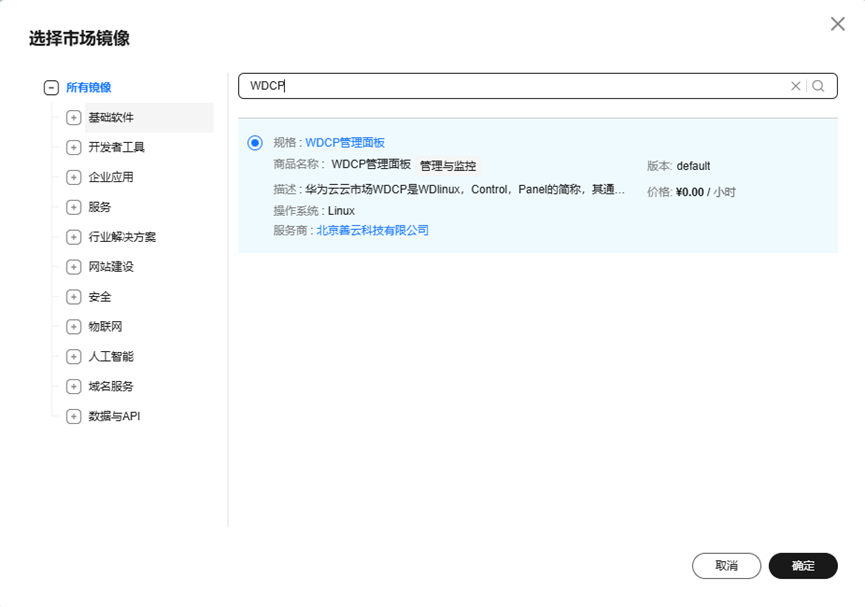The height and width of the screenshot is (607, 865).
Task: Select the 企业应用 tree item
Action: 111,177
